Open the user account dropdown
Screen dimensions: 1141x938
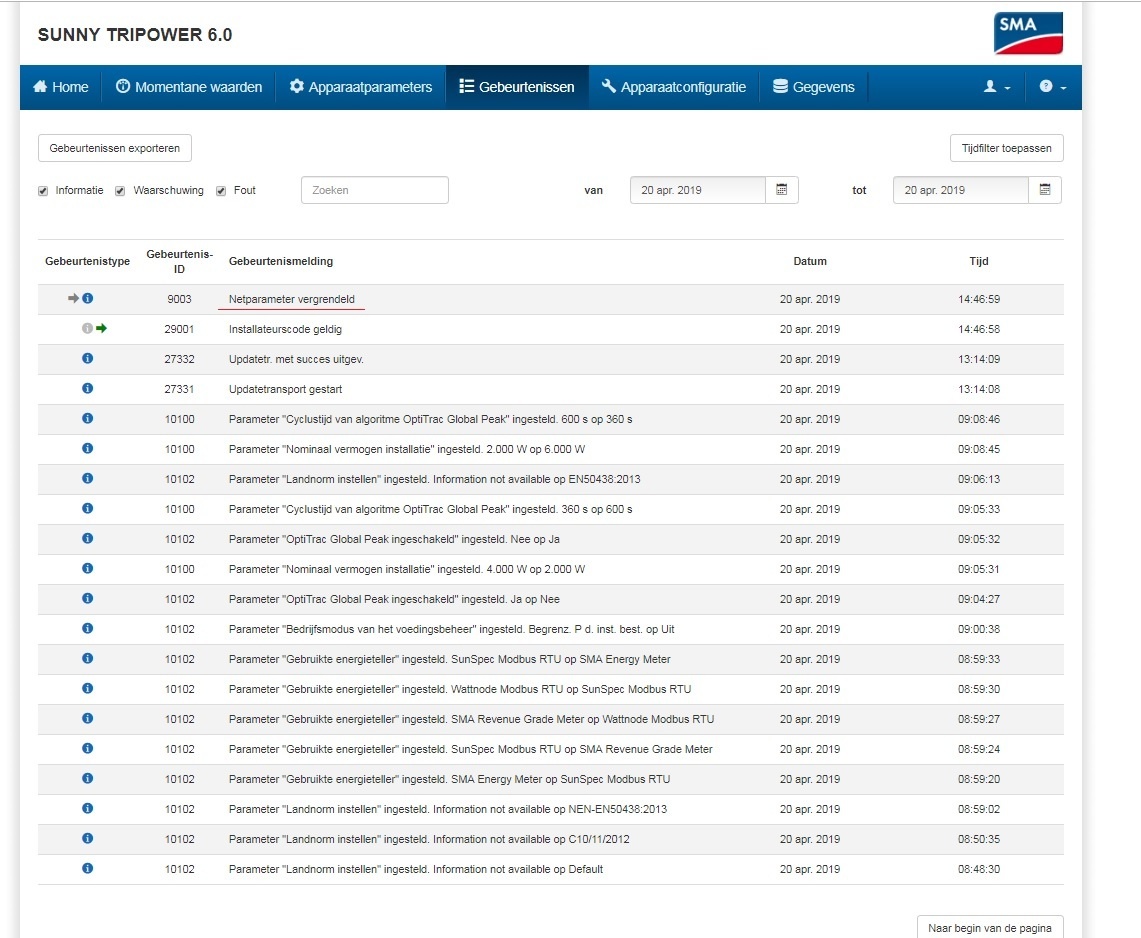point(997,87)
